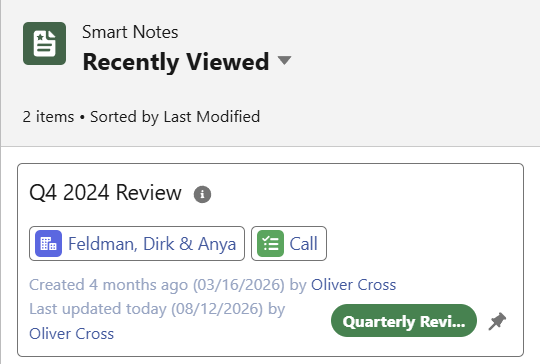Open the info icon beside Q4 2024 Review

(202, 195)
